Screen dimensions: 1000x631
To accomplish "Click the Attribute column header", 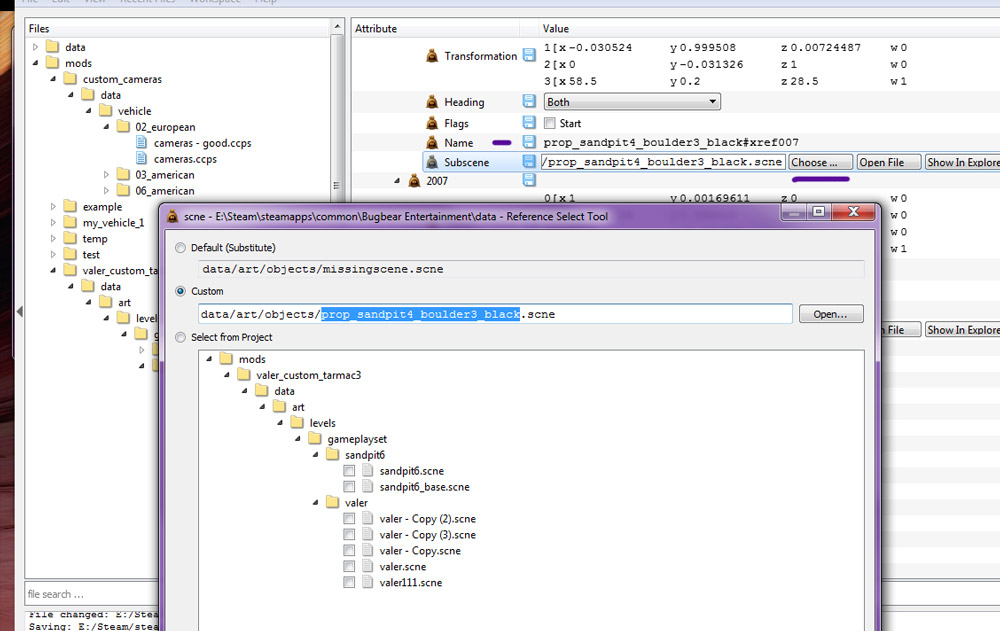I will point(376,29).
